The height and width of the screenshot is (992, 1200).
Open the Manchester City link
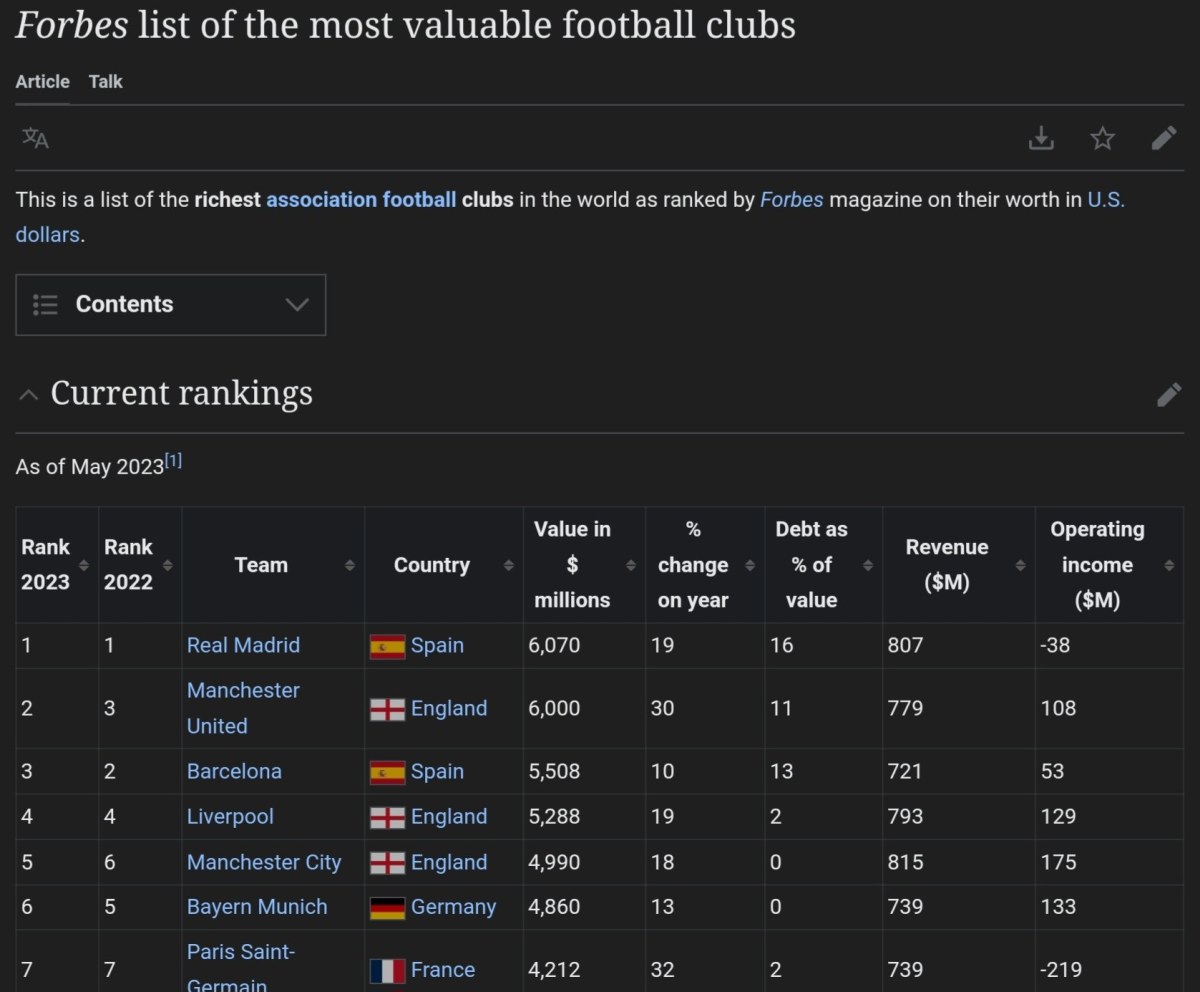tap(264, 862)
